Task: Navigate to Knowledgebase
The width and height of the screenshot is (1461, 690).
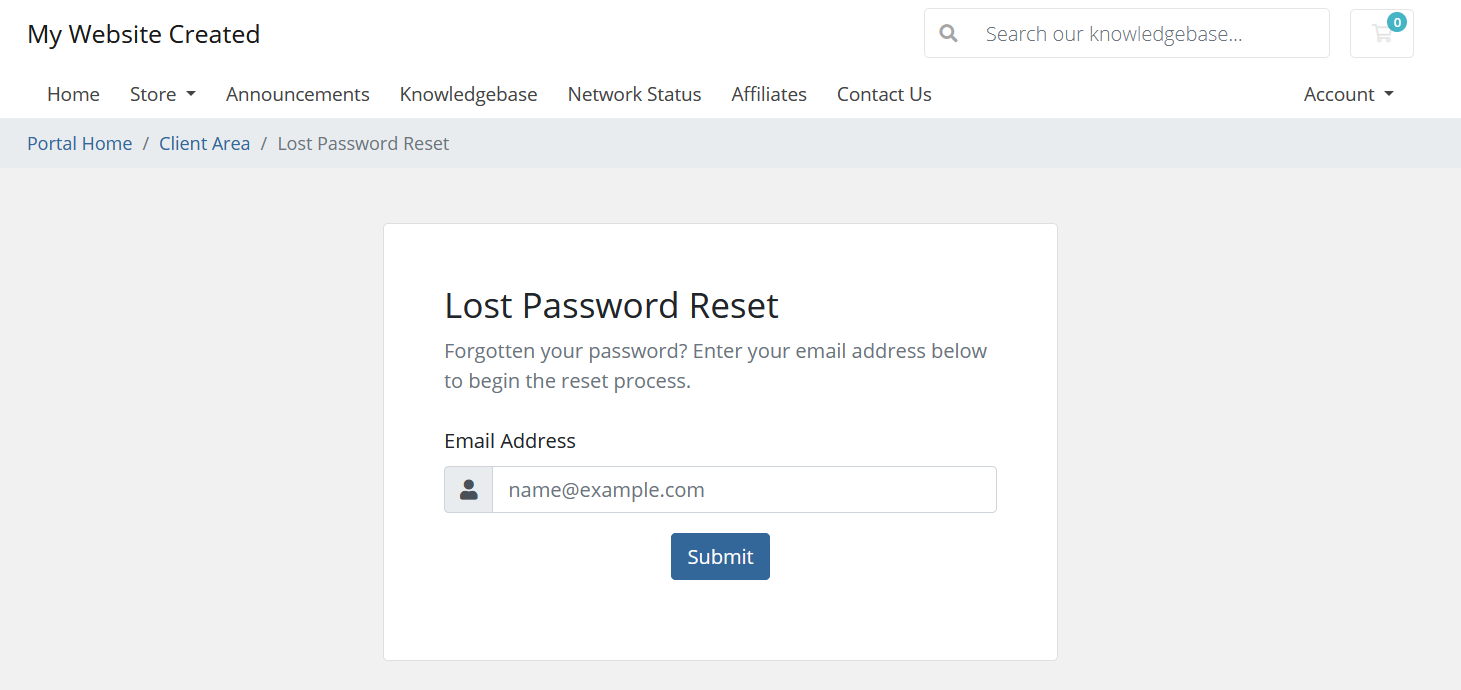Action: click(468, 94)
